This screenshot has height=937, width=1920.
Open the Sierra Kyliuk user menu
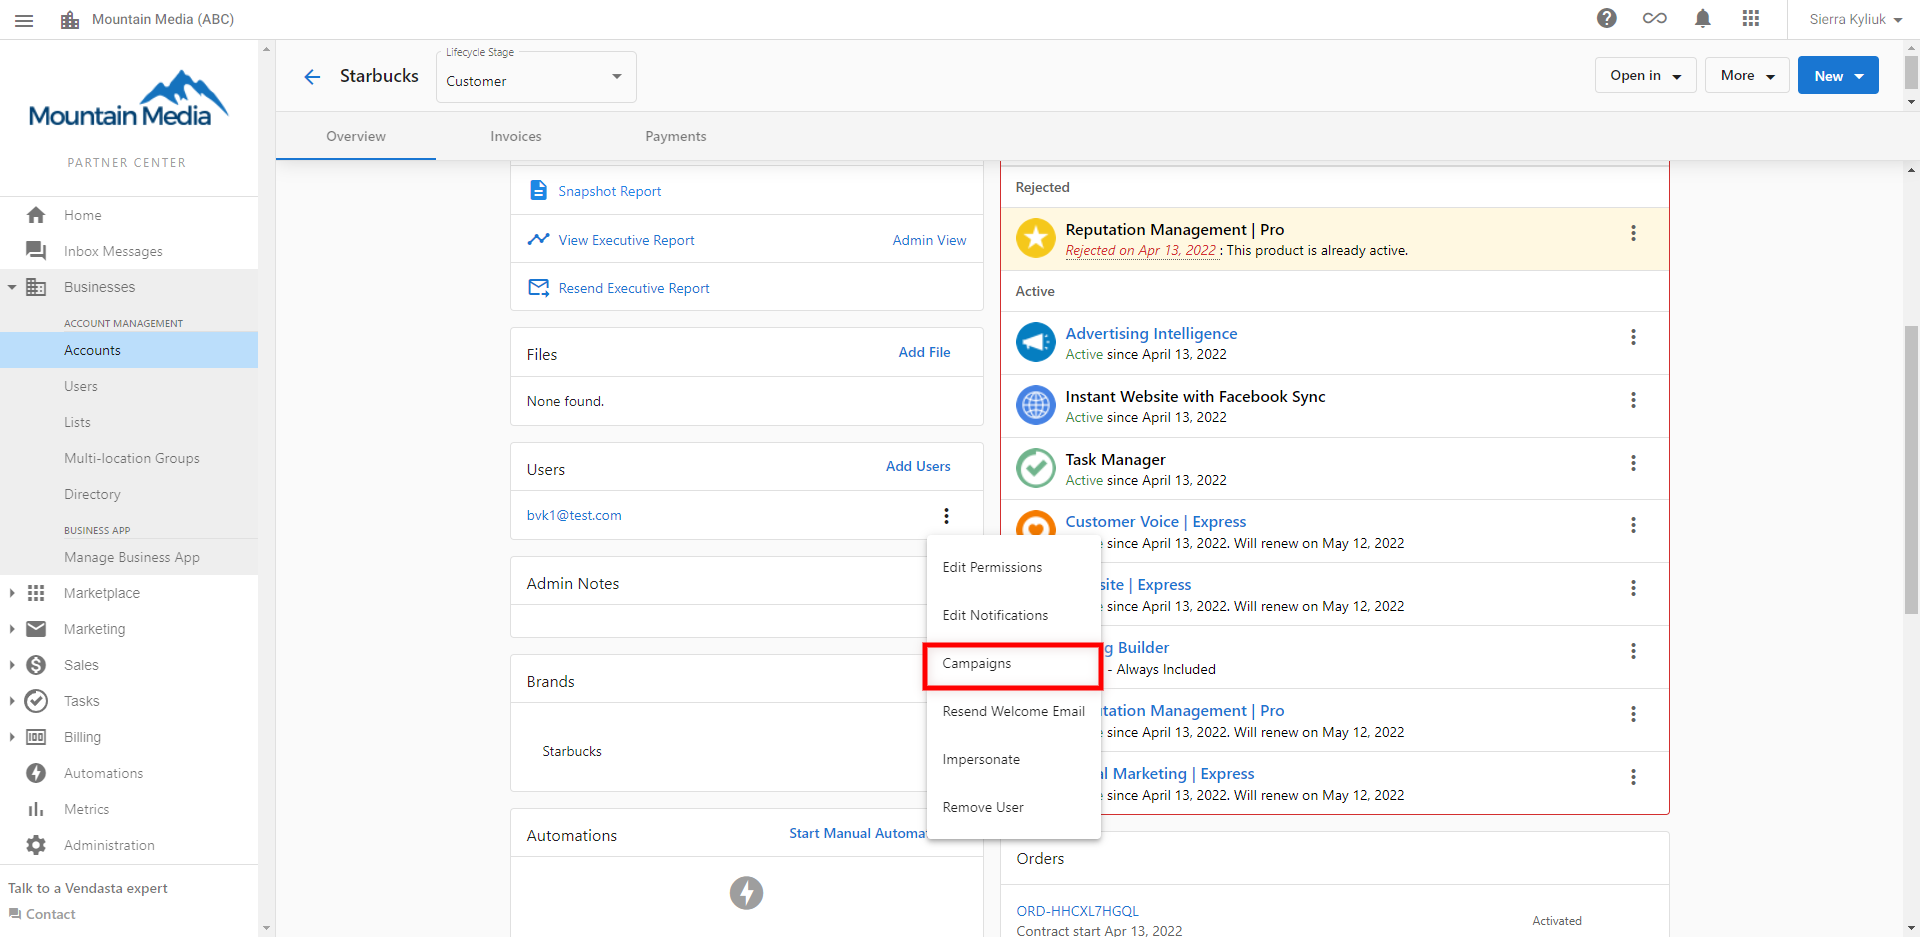(1855, 19)
